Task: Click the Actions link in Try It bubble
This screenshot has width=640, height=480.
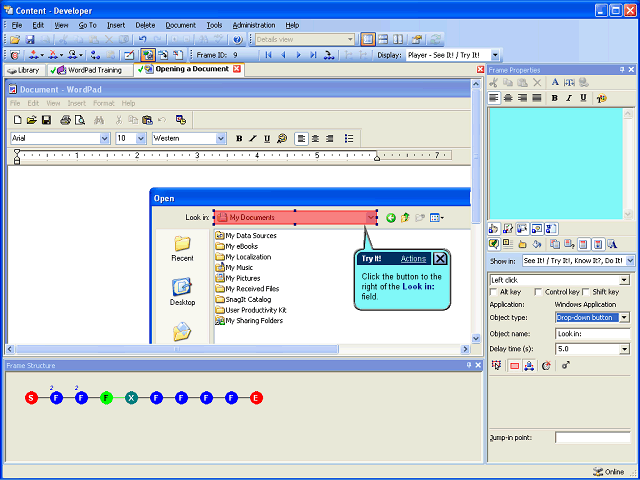Action: pos(413,259)
